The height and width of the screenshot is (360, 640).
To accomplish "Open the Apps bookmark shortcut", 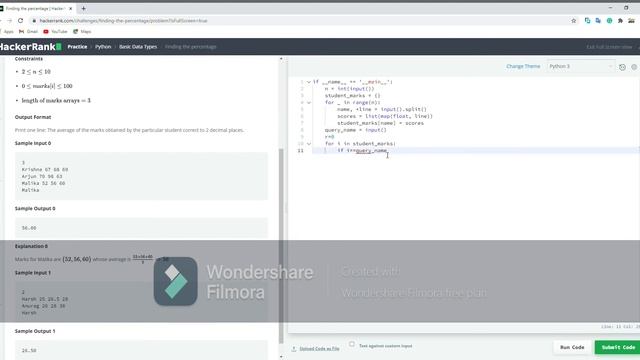I will pos(8,31).
